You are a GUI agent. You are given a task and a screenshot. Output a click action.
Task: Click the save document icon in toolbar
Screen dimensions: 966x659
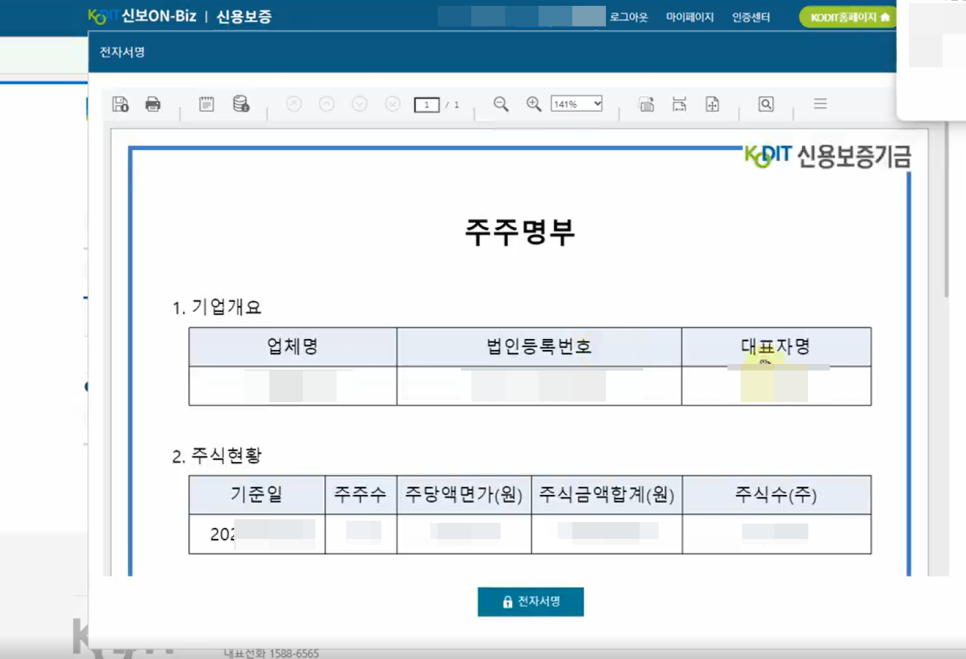tap(120, 104)
